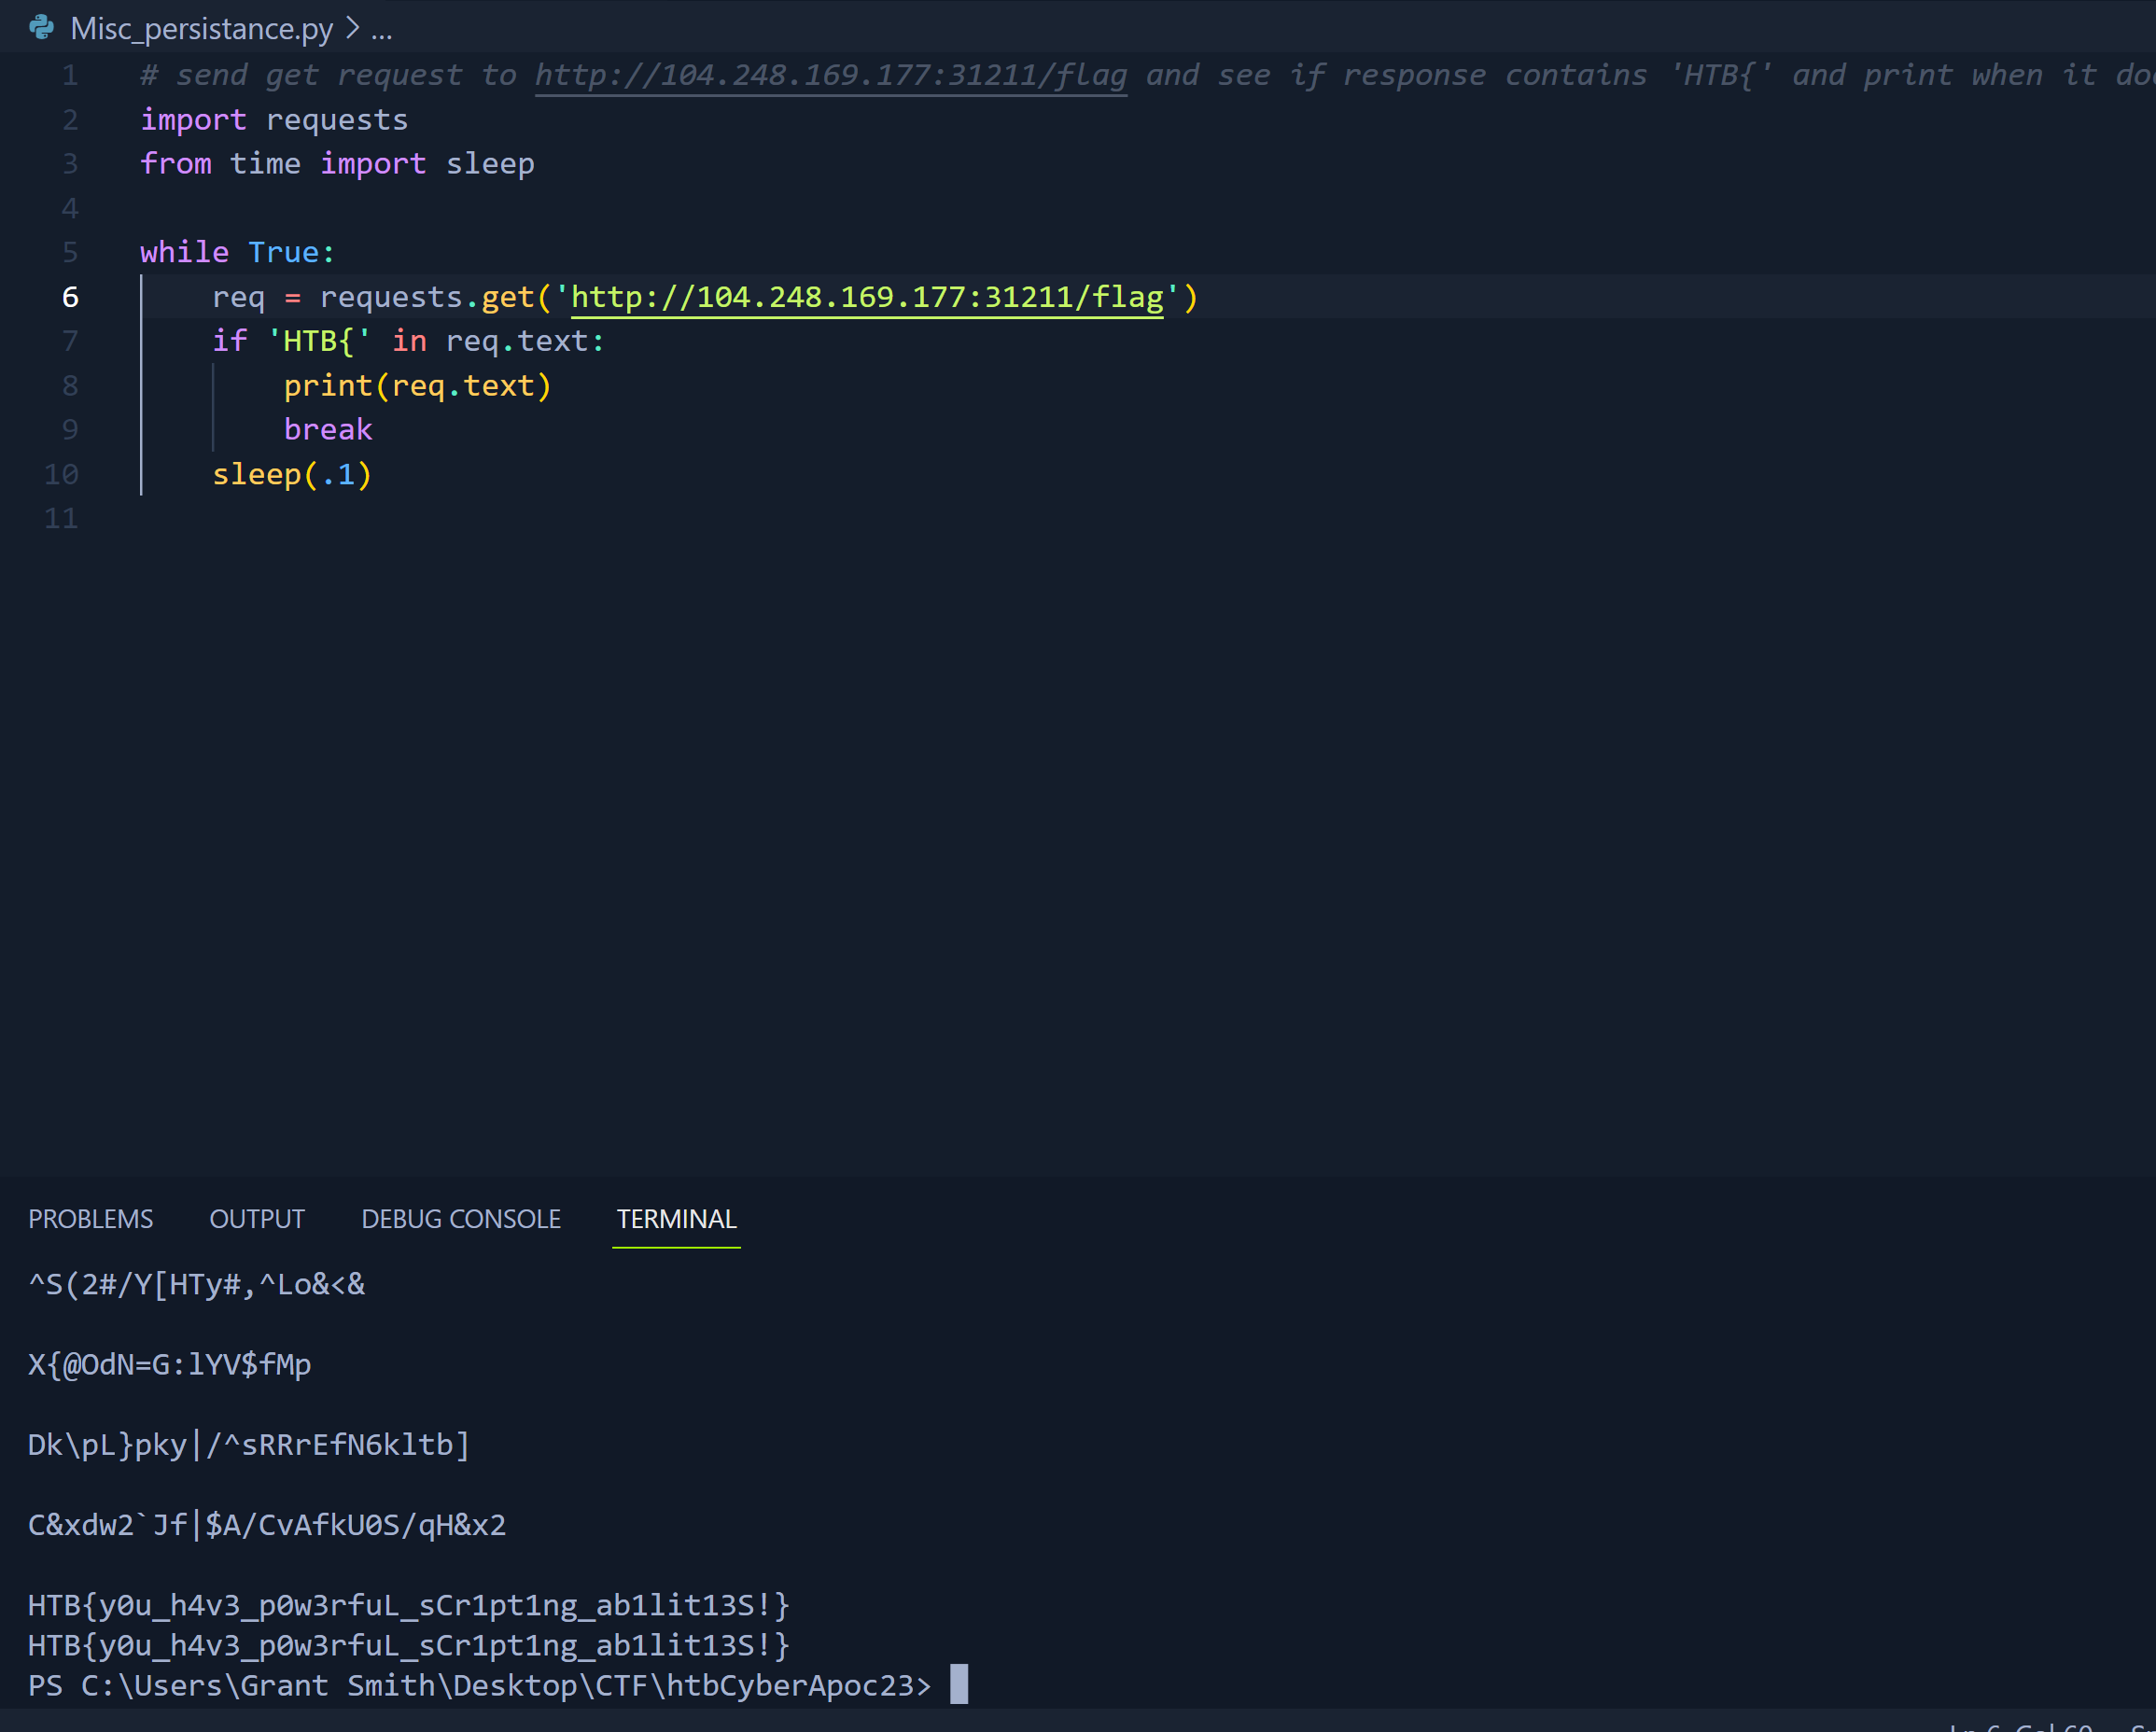
Task: Click the sleep(.1) call on line 10
Action: coord(291,474)
